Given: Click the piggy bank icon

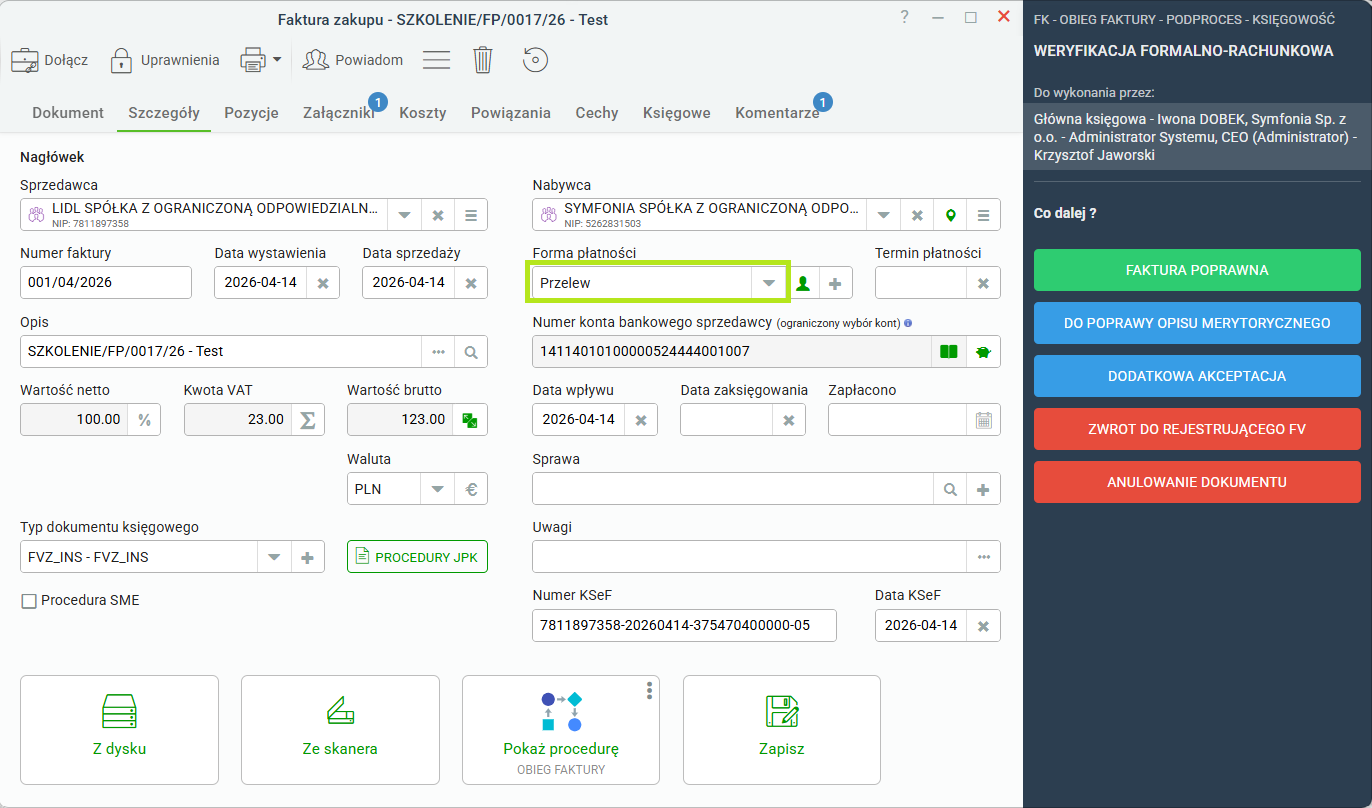Looking at the screenshot, I should click(983, 352).
